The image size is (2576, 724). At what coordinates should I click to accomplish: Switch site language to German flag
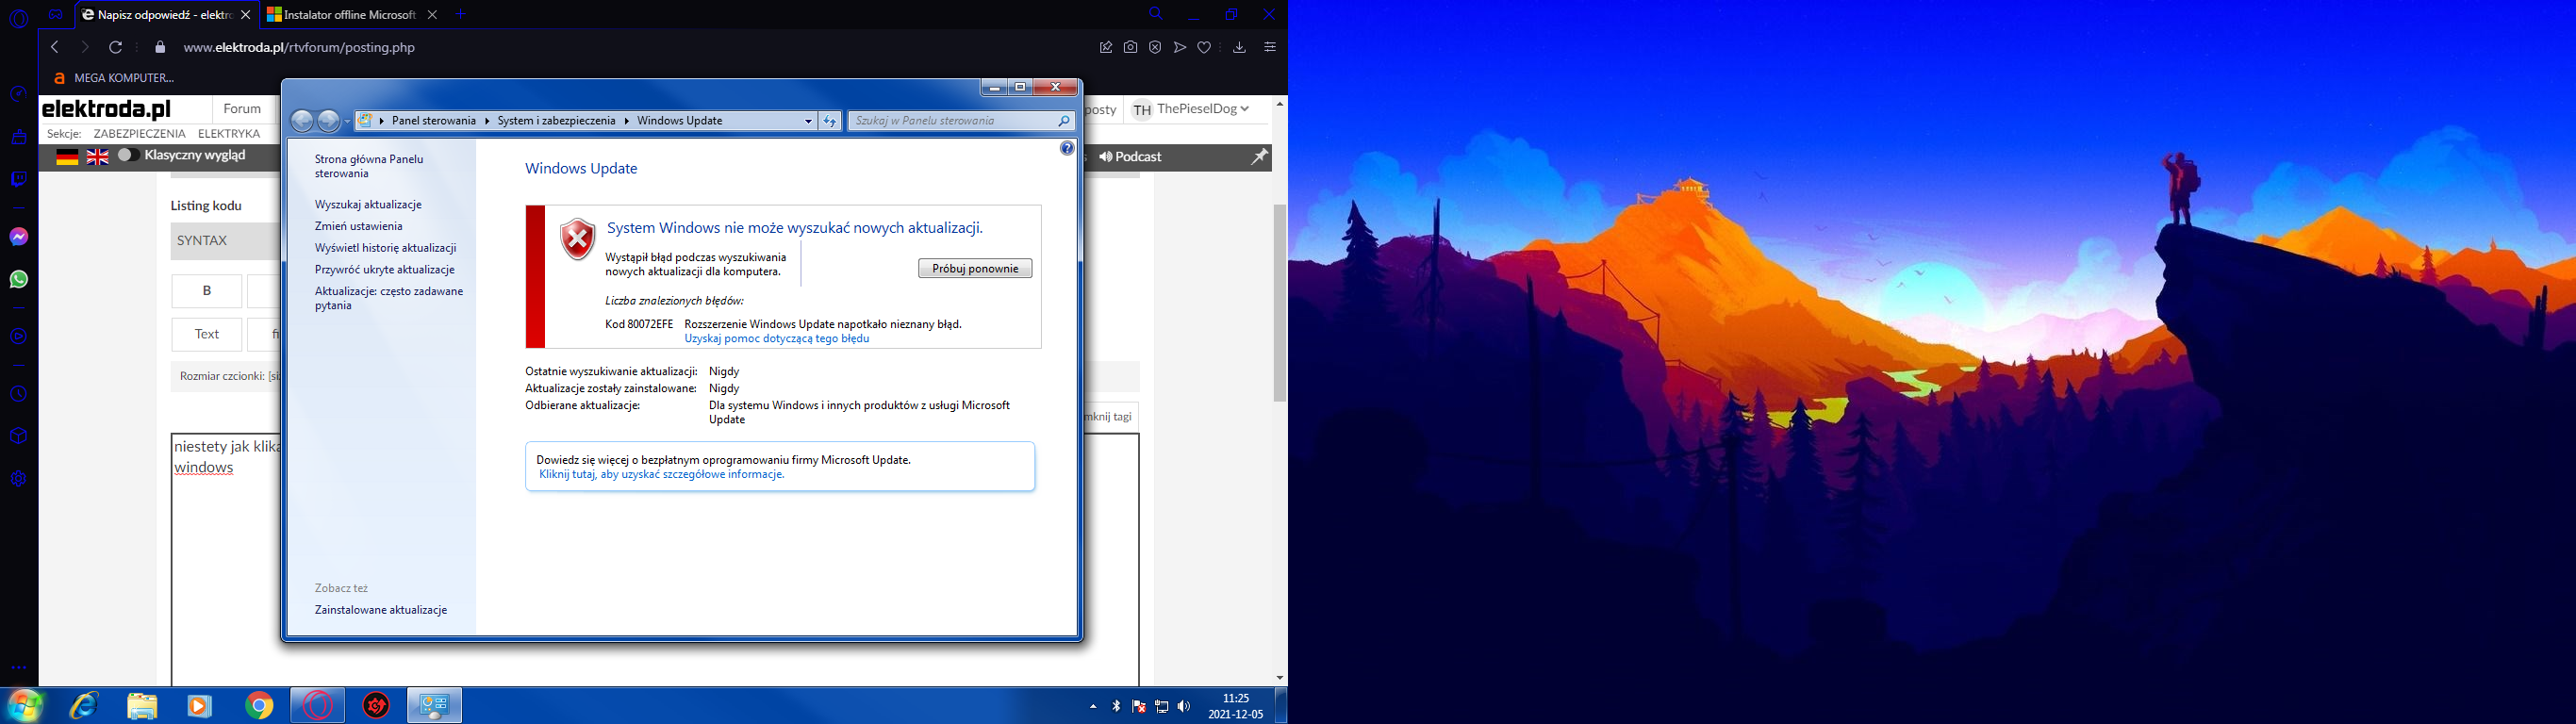tap(67, 157)
